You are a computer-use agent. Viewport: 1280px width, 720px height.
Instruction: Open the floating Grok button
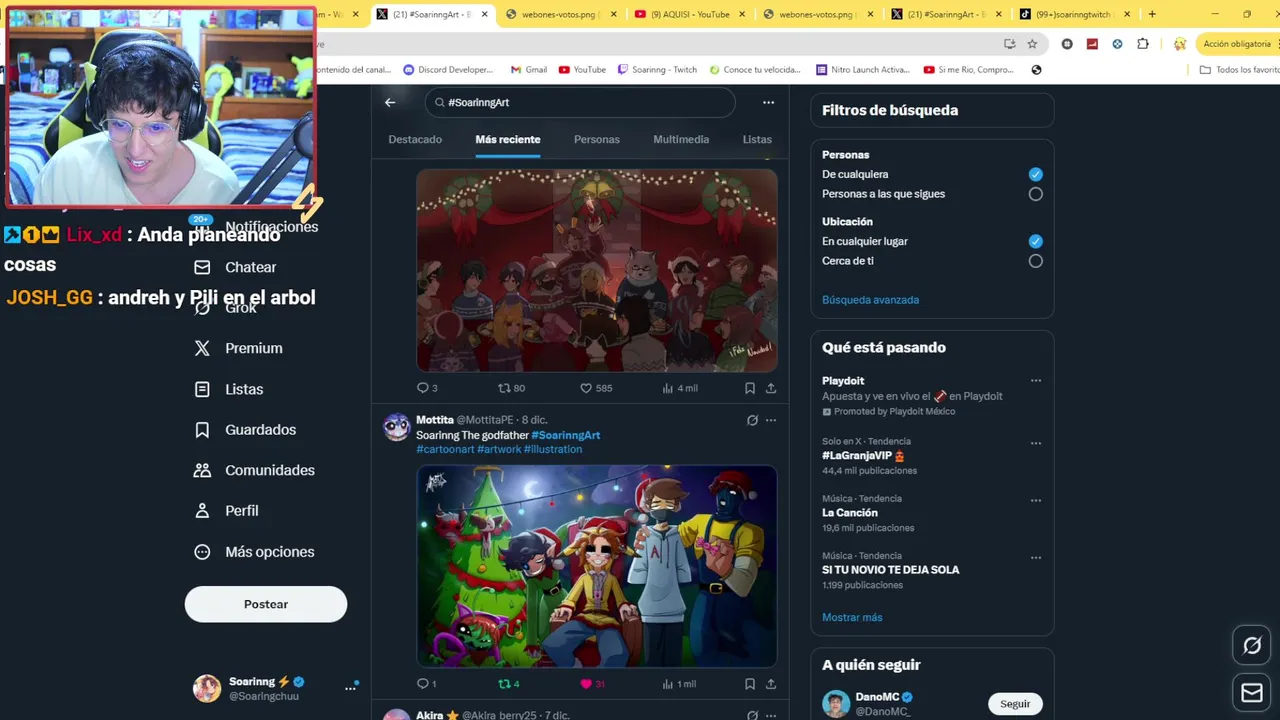click(x=1252, y=646)
